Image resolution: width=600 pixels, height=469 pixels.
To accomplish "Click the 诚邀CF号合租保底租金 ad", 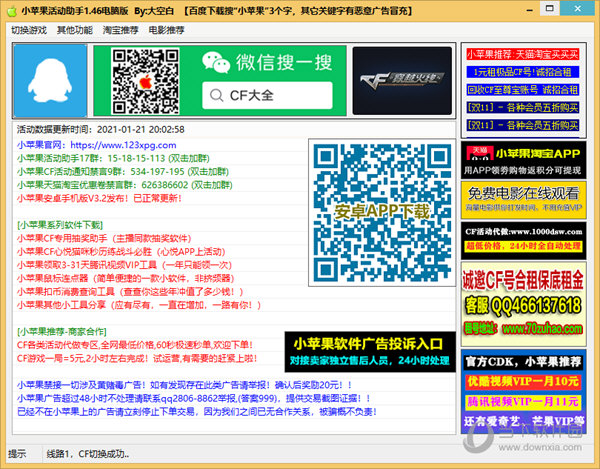I will click(x=523, y=304).
